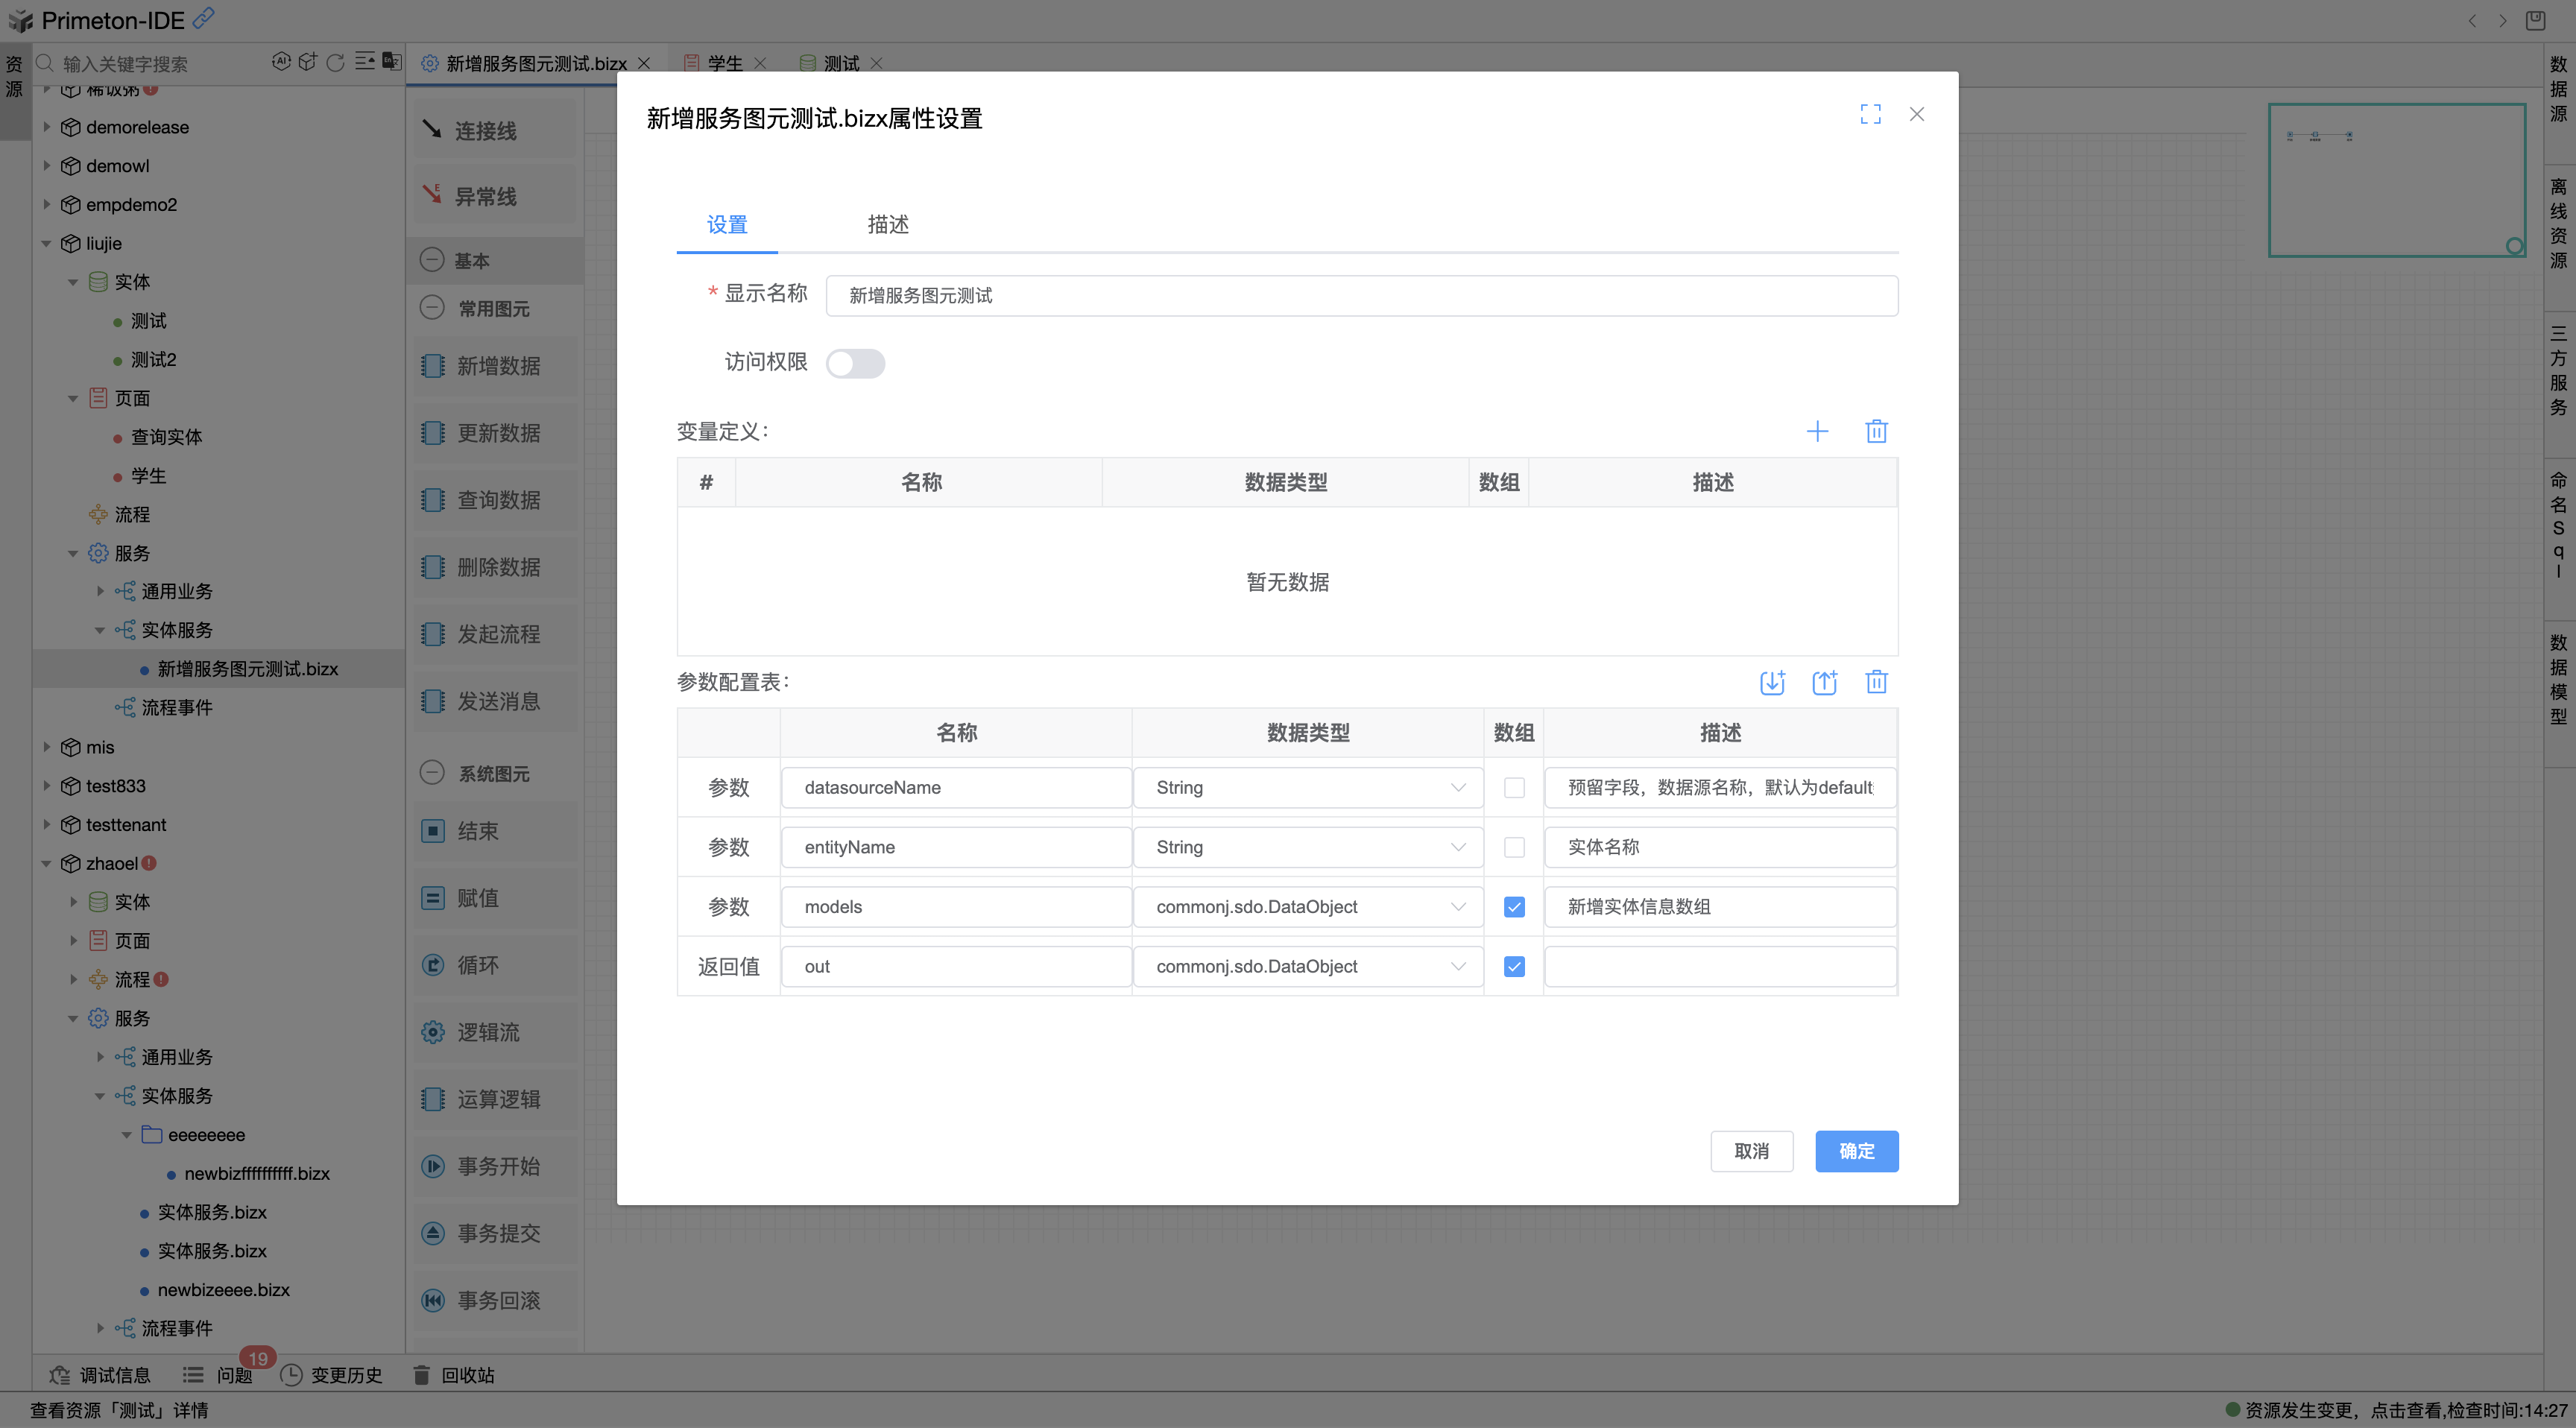The width and height of the screenshot is (2576, 1428).
Task: Click the 异常线 exception line tool
Action: (x=487, y=196)
